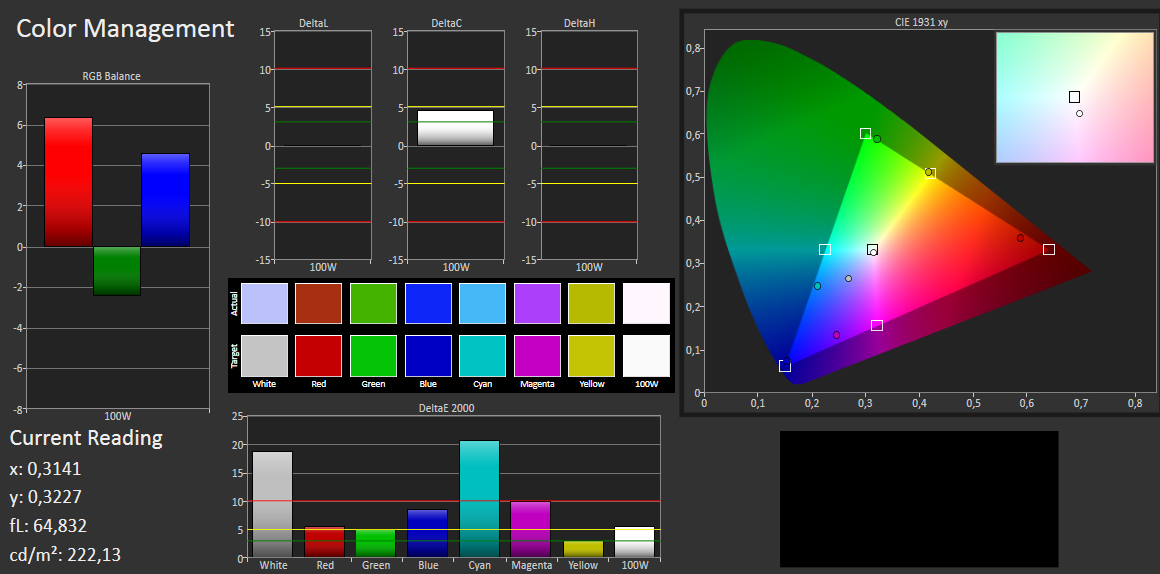The width and height of the screenshot is (1160, 574).
Task: Click the measured cyan point circle on CIE diagram
Action: pos(817,286)
